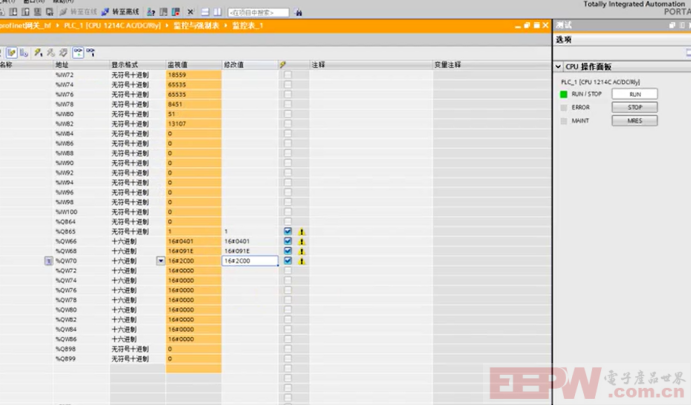This screenshot has width=691, height=405.
Task: Click the ERROR status indicator
Action: (x=564, y=107)
